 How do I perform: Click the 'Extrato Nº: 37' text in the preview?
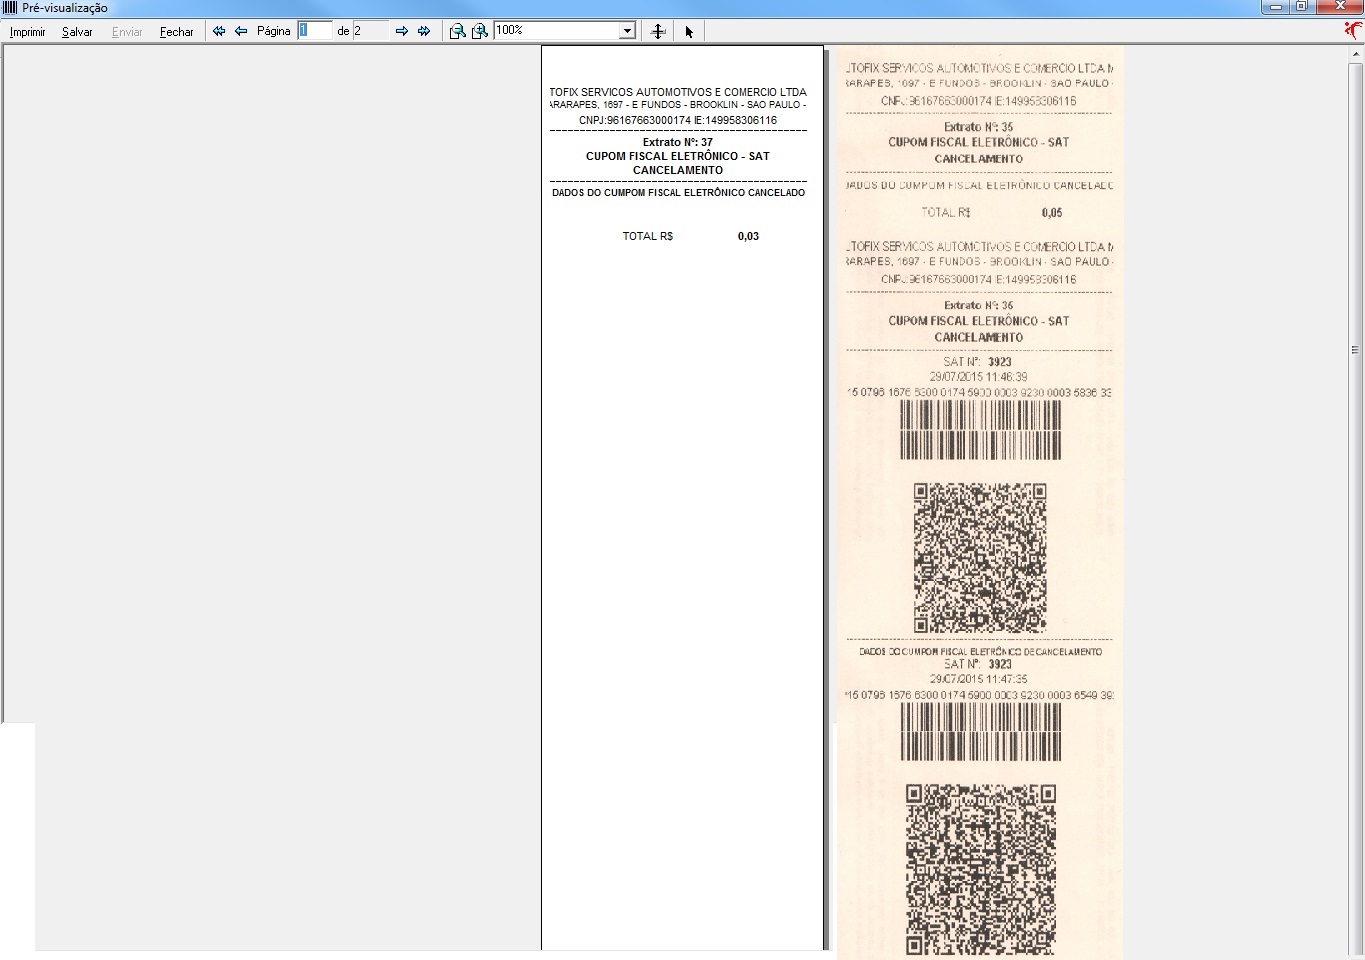click(678, 142)
